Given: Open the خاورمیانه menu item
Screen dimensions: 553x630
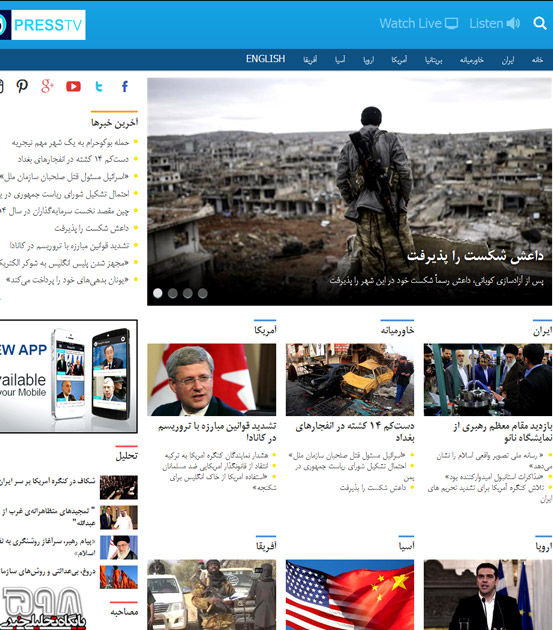Looking at the screenshot, I should [x=472, y=60].
